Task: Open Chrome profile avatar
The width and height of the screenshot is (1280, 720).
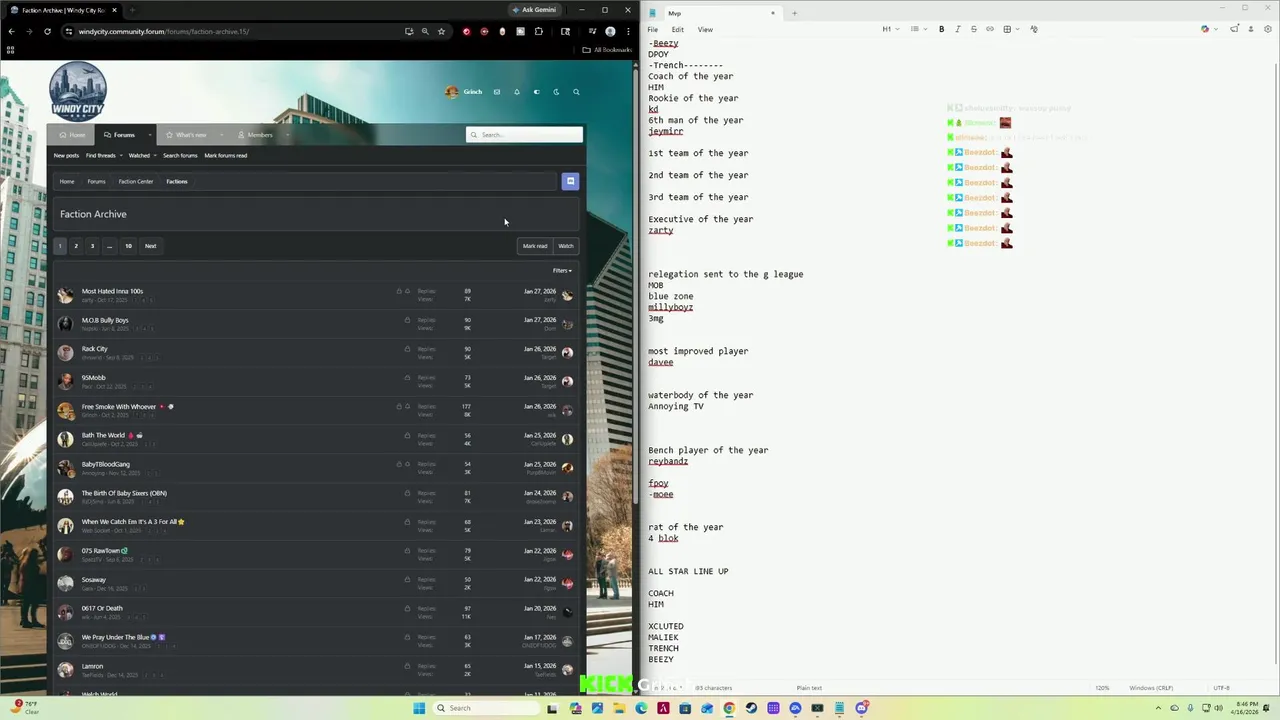Action: [610, 31]
